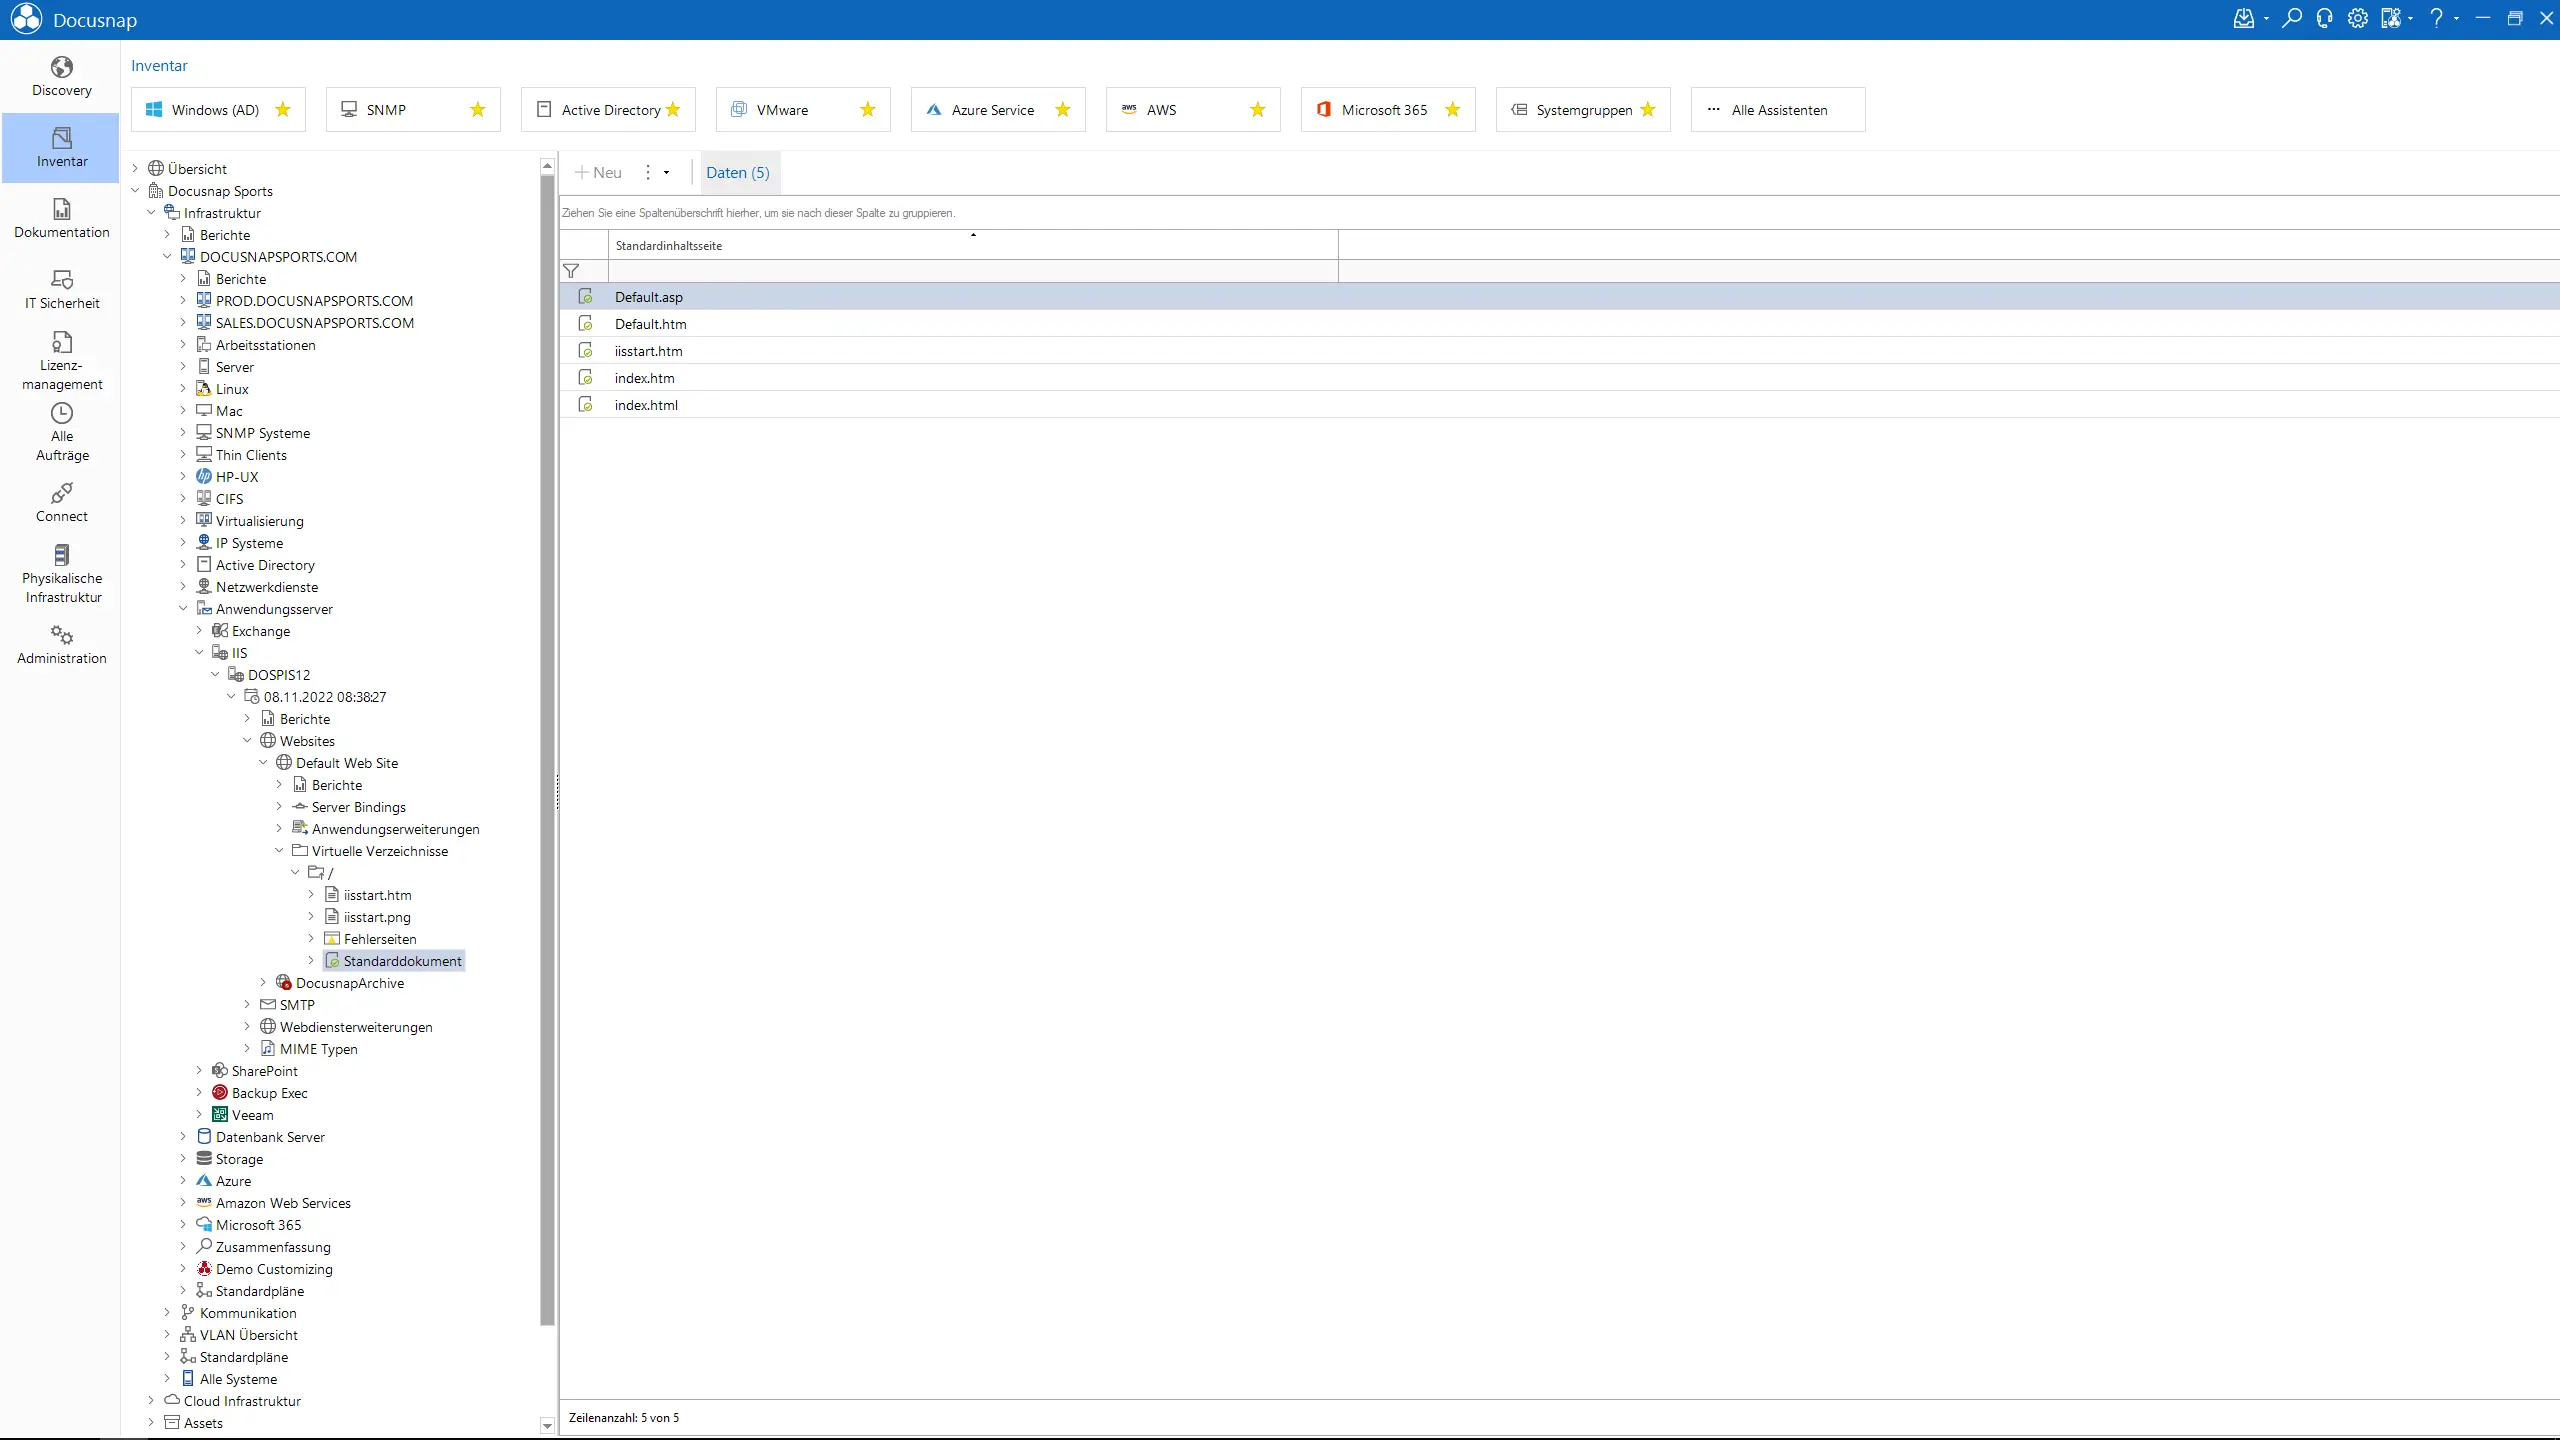This screenshot has height=1440, width=2560.
Task: Open Physikalische Infrastruktur
Action: coord(61,573)
